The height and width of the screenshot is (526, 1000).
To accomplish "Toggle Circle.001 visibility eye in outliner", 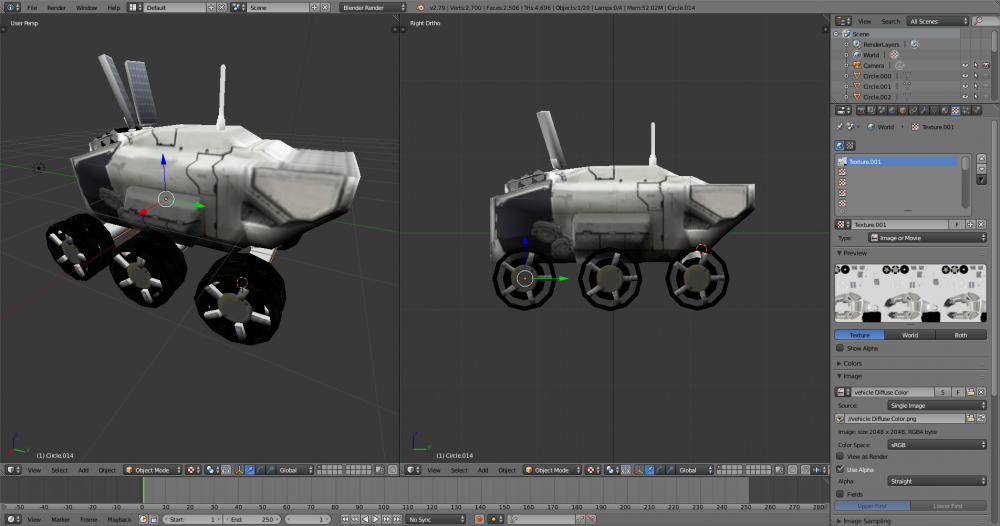I will (965, 86).
